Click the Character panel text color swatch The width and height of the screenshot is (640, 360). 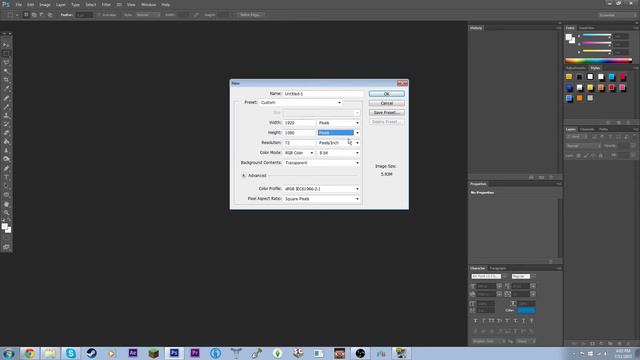[x=526, y=310]
